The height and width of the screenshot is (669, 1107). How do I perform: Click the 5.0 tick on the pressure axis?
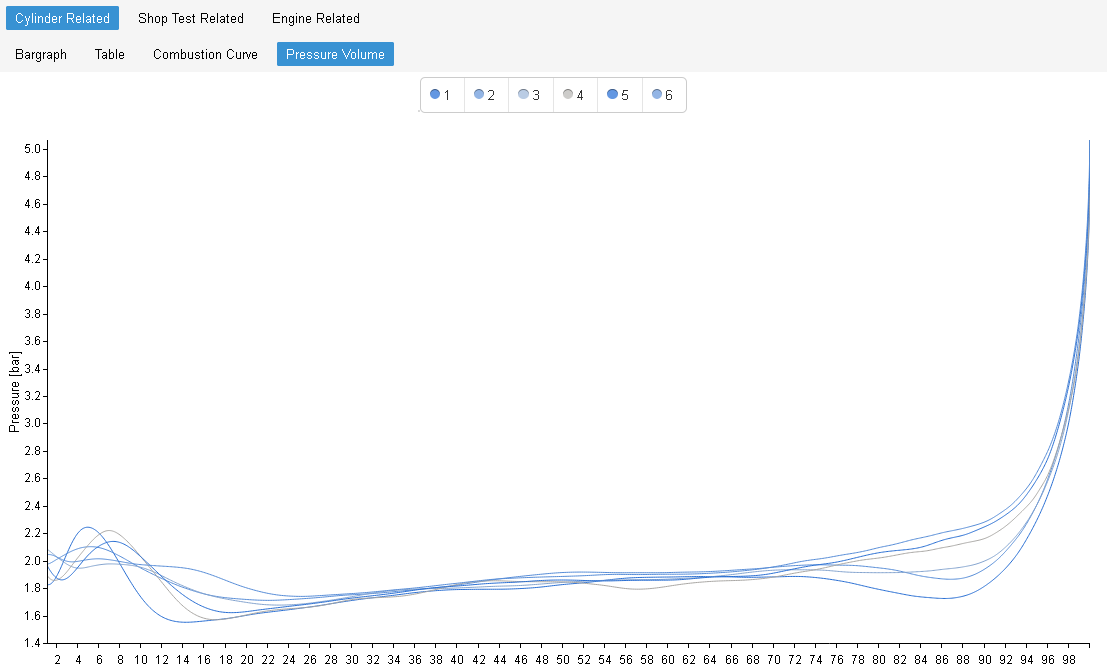[31, 149]
